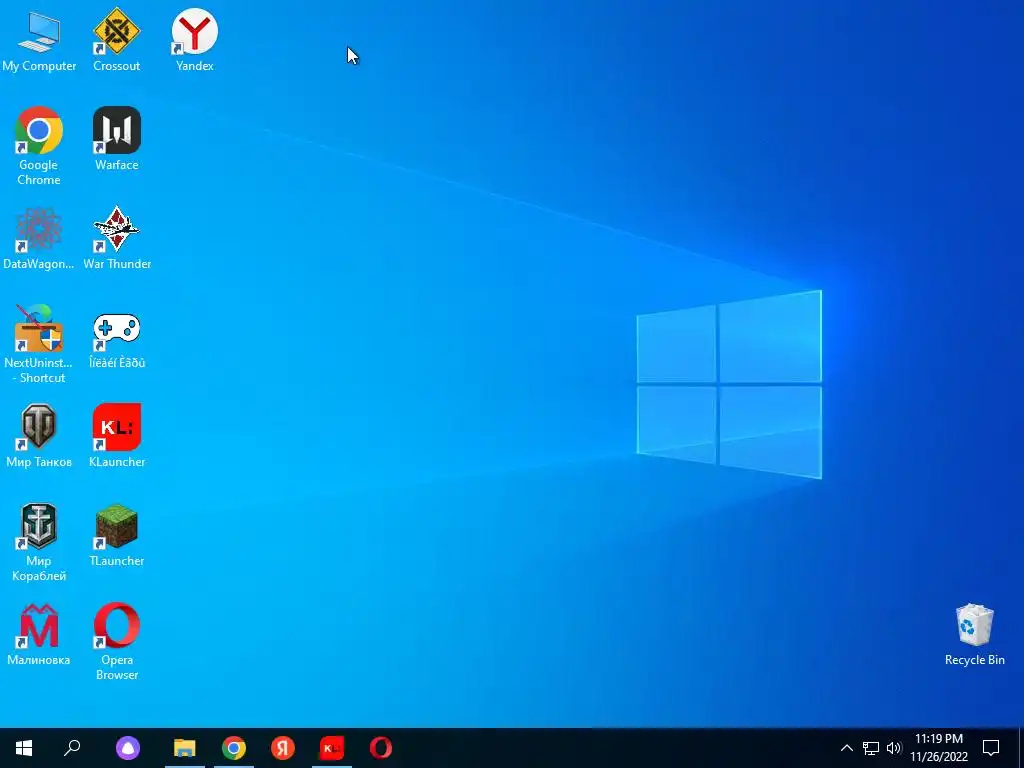Select the Yandex browser desktop shortcut
This screenshot has height=768, width=1024.
click(x=195, y=40)
